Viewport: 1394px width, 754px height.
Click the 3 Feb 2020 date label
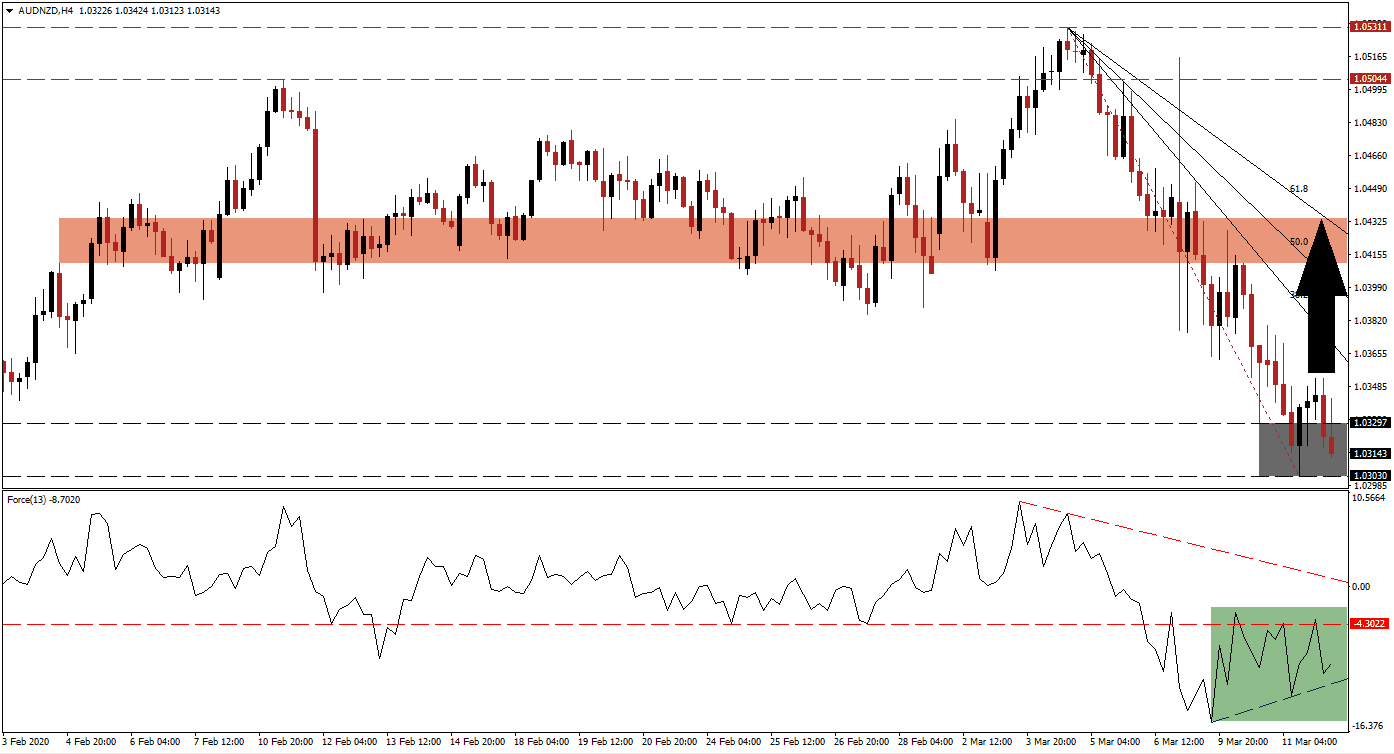pos(28,742)
